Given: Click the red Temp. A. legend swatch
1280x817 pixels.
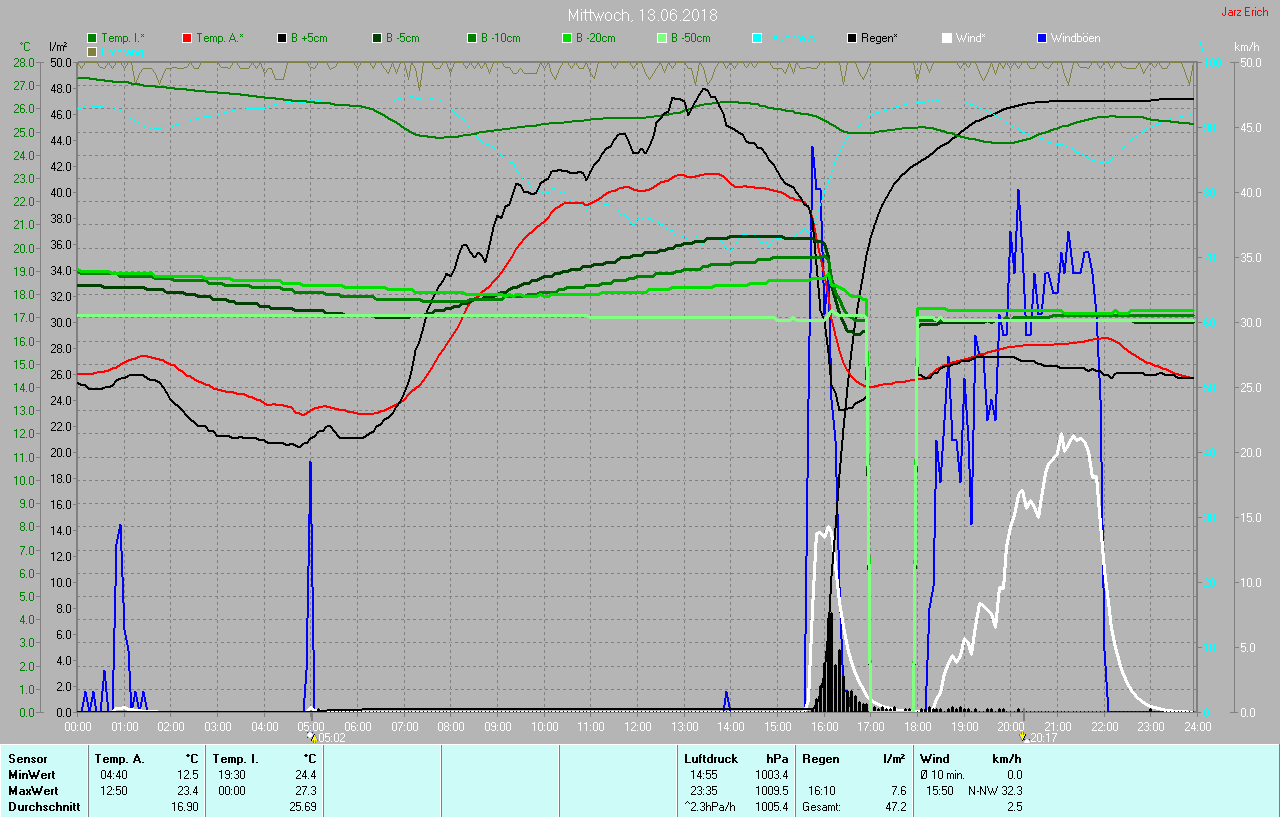Looking at the screenshot, I should pyautogui.click(x=188, y=38).
